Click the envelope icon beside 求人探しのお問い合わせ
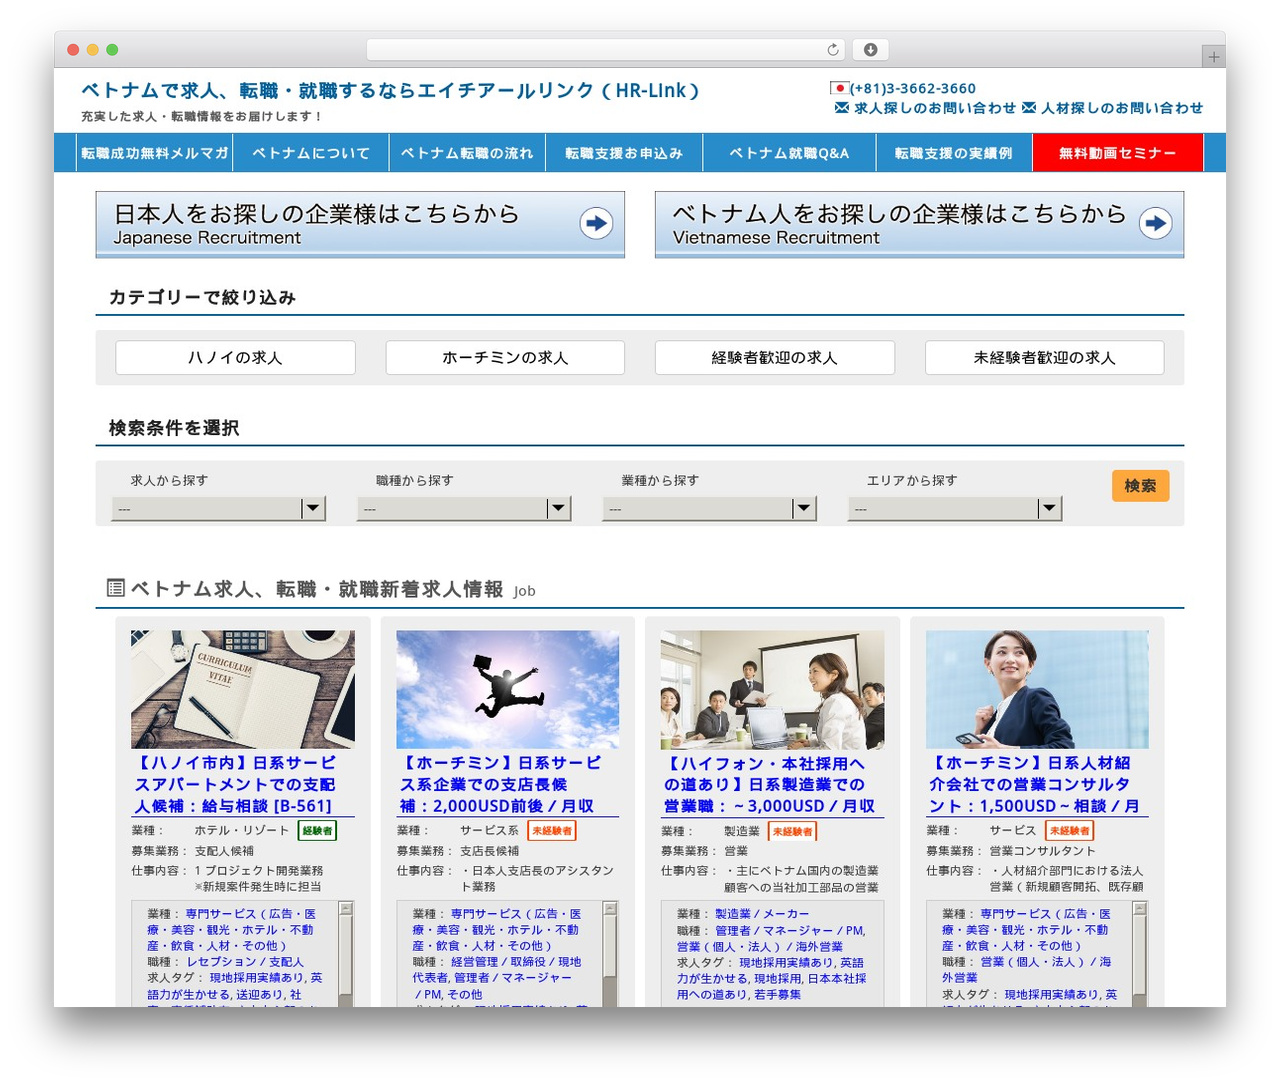 pyautogui.click(x=842, y=108)
